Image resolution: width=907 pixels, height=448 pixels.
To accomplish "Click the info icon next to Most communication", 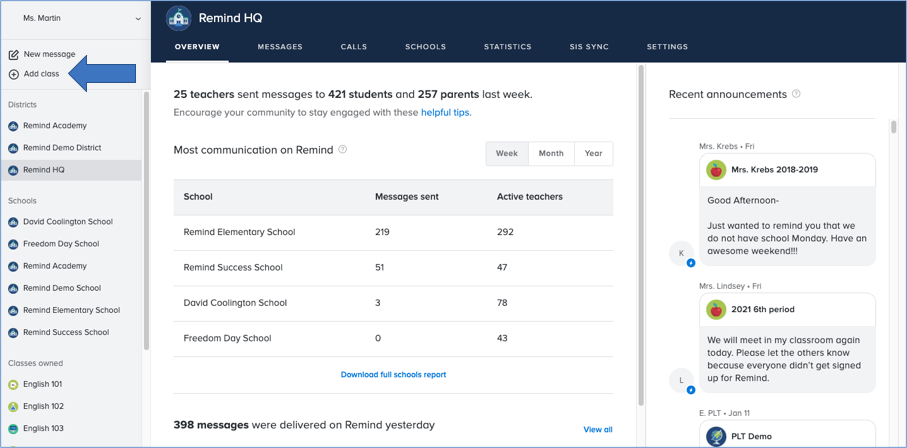I will click(343, 150).
